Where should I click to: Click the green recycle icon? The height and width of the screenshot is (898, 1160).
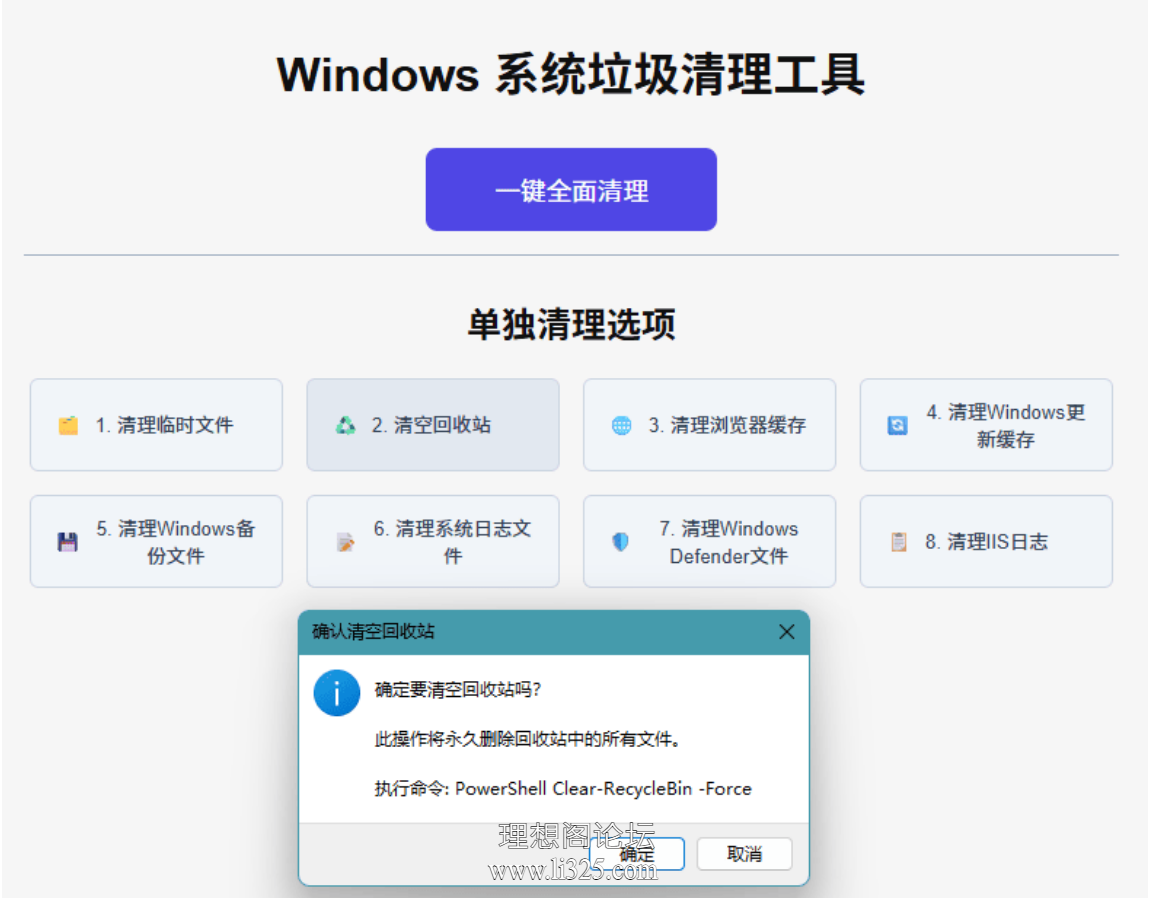click(345, 425)
